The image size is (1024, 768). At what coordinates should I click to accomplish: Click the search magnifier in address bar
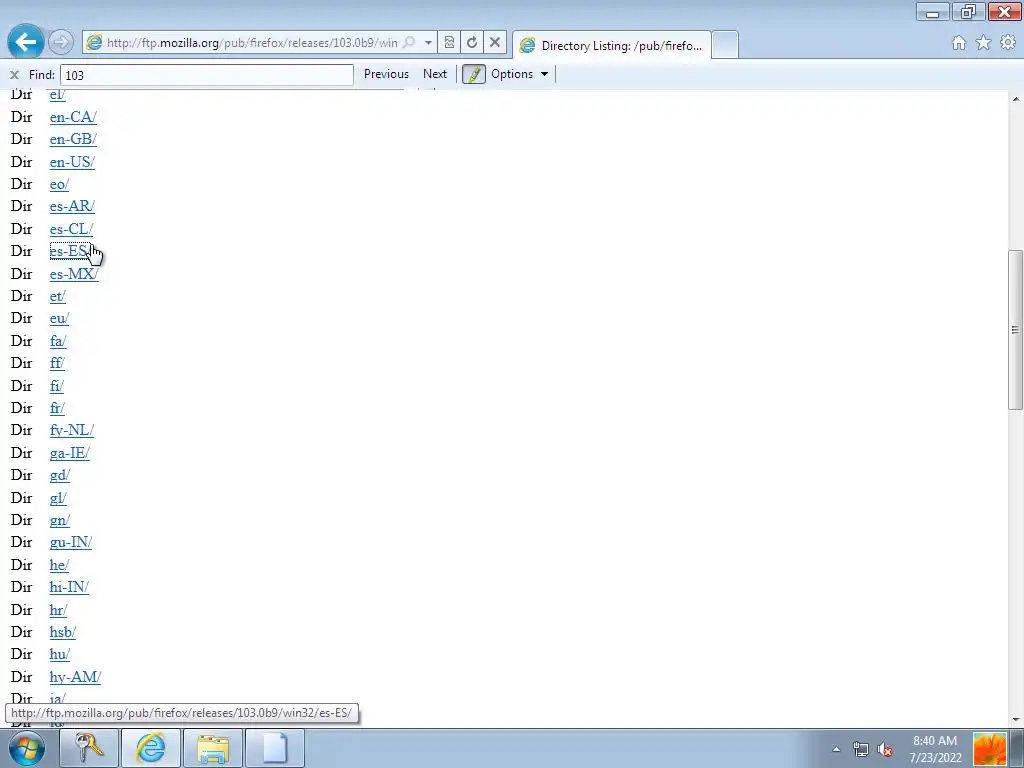409,42
